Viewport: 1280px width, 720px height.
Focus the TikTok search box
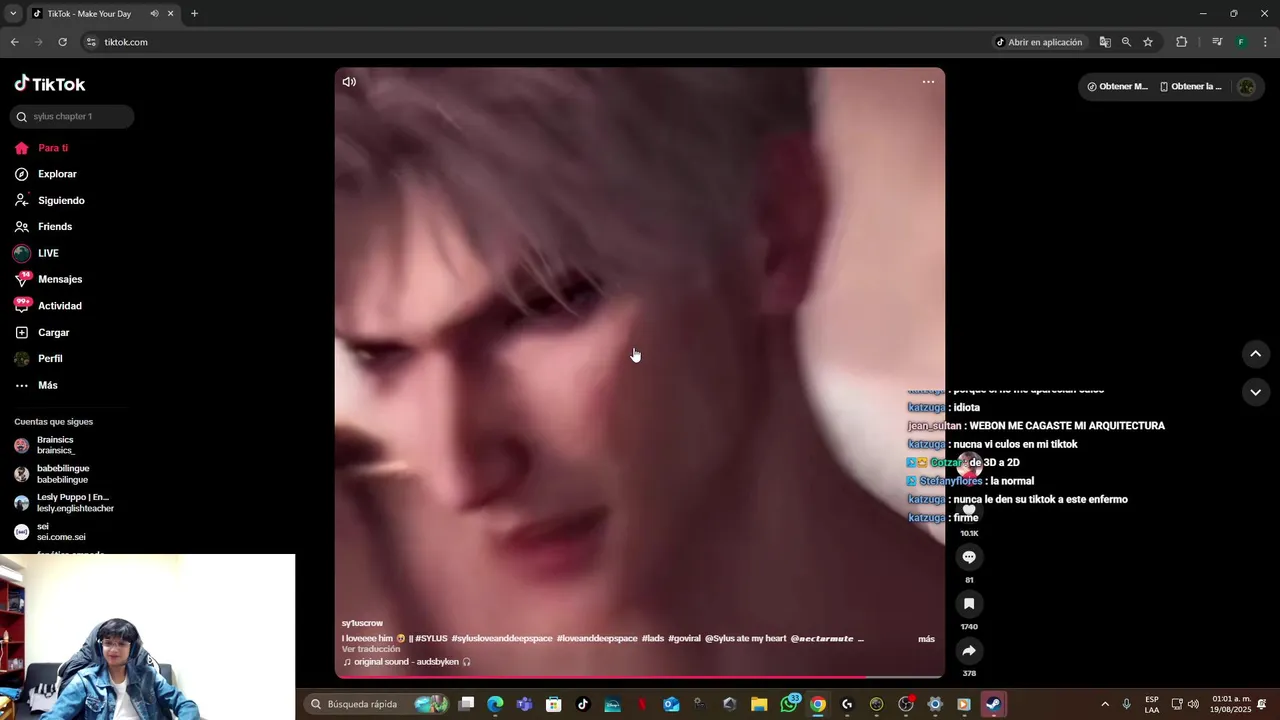point(72,116)
